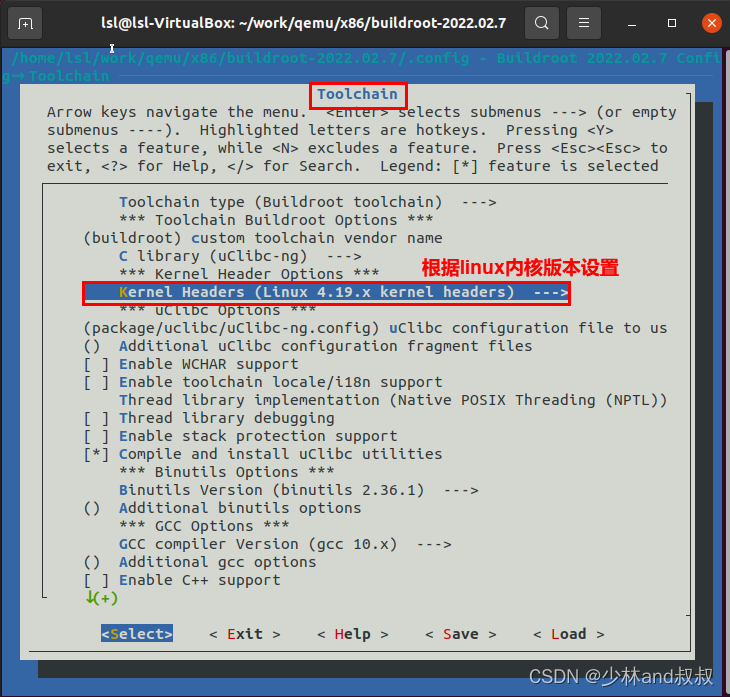
Task: Click the Binutils Options comment line
Action: 227,472
